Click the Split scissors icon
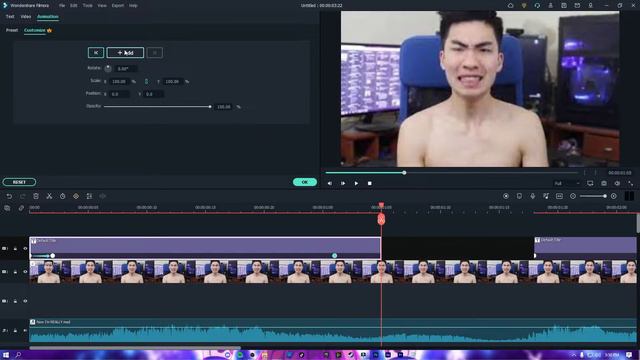This screenshot has width=640, height=360. [x=49, y=196]
